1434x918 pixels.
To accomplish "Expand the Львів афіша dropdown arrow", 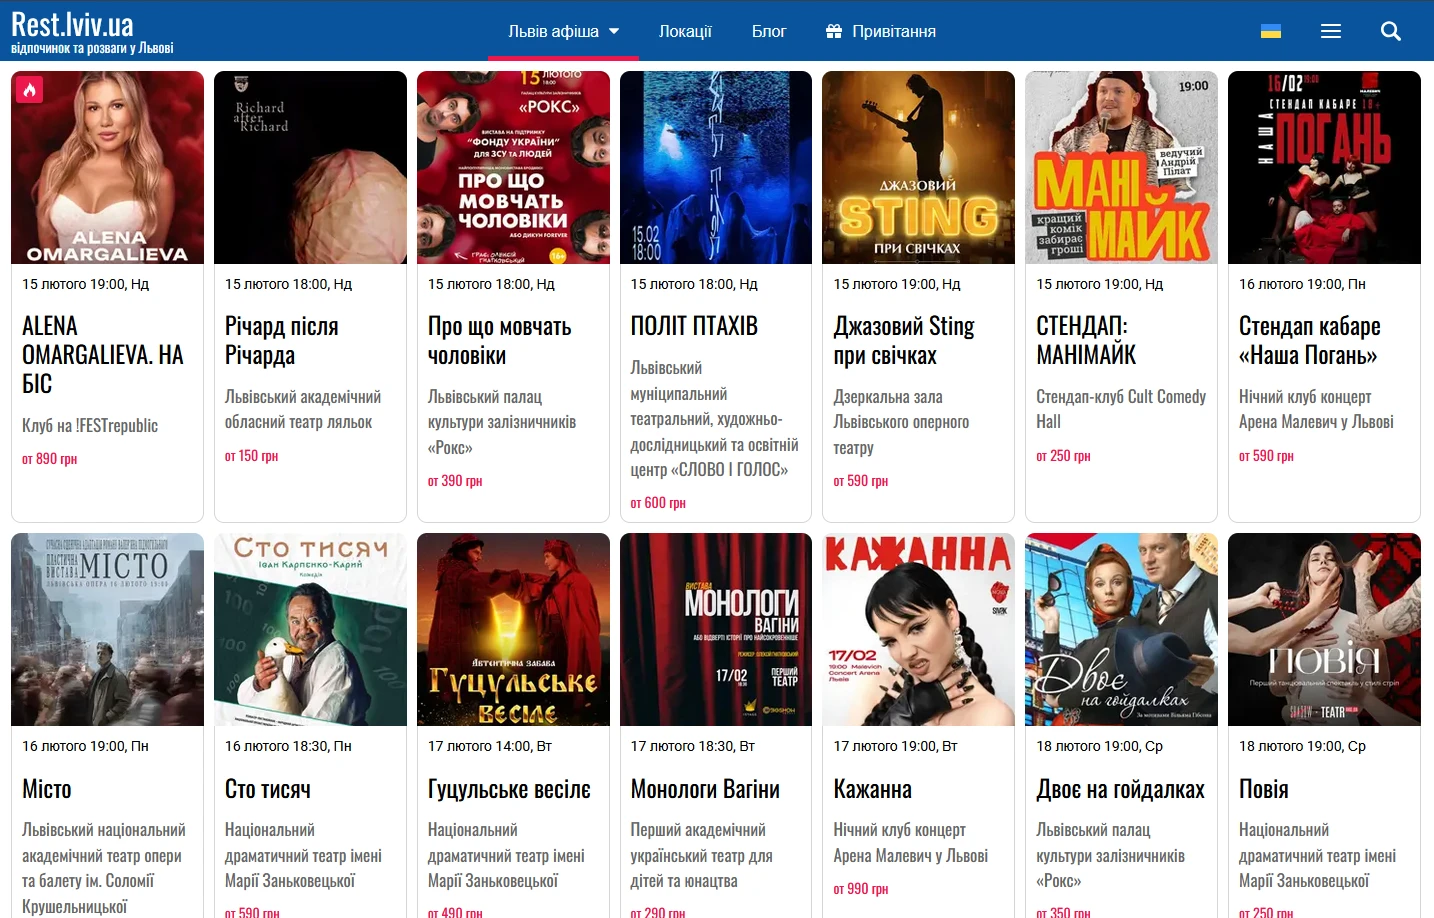I will (x=614, y=31).
